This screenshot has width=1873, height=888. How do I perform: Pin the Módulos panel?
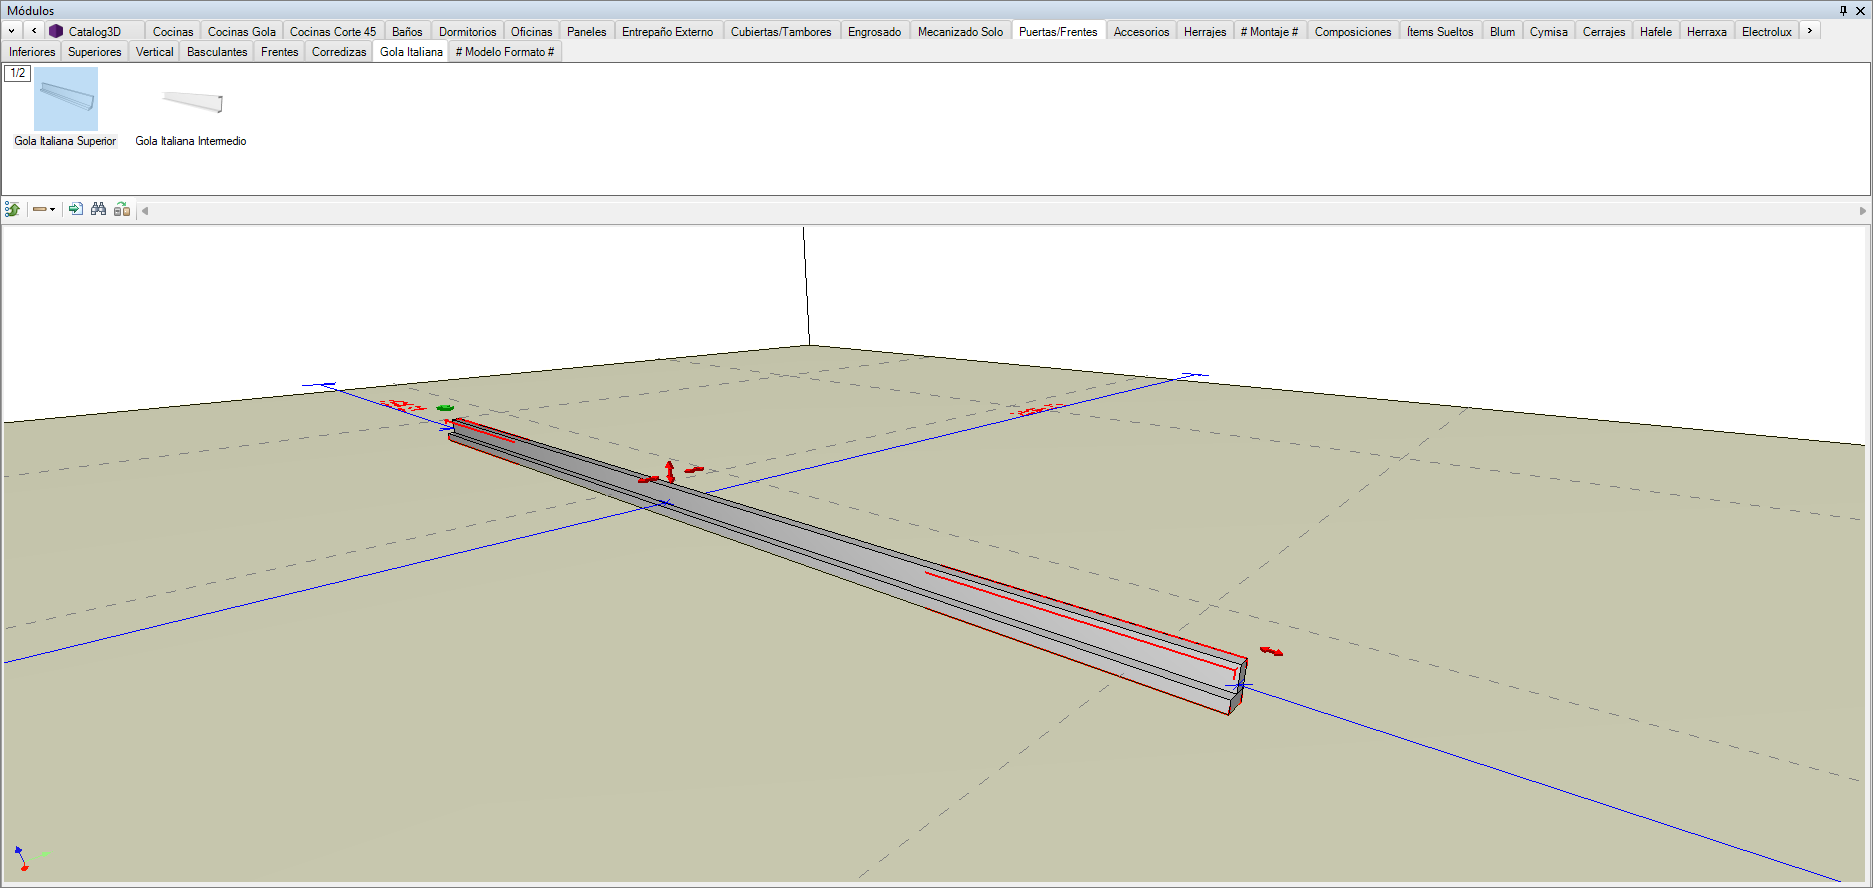(x=1843, y=10)
